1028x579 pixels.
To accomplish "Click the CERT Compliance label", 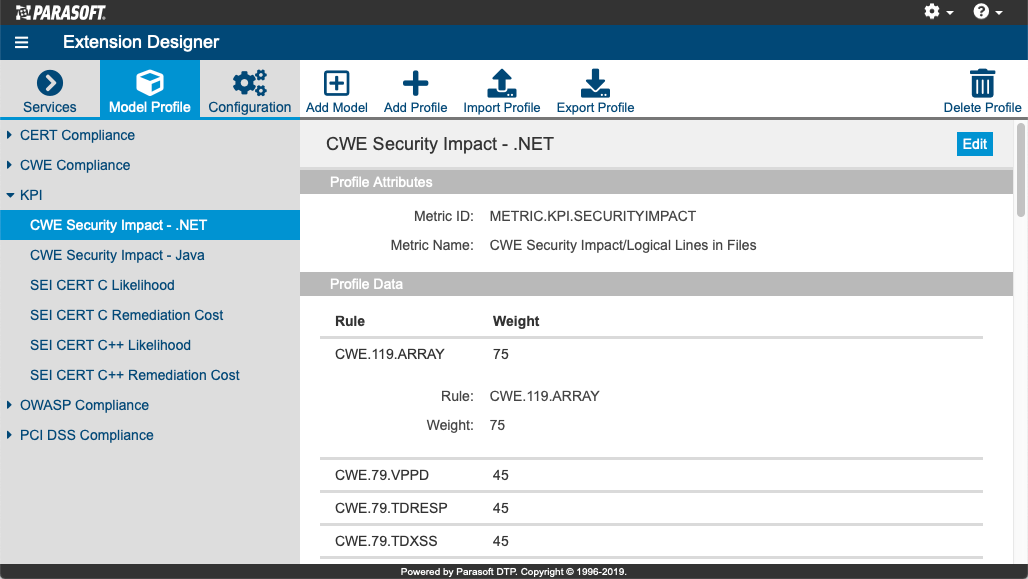I will pos(77,135).
